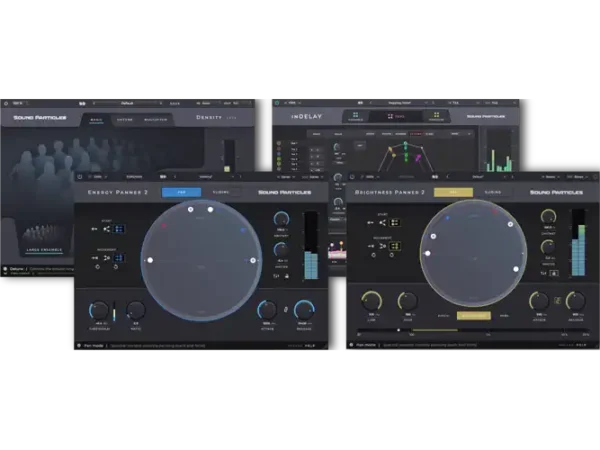The image size is (600, 450).
Task: Click the link icon between Attack and Release in Brightness Panner
Action: (x=558, y=301)
